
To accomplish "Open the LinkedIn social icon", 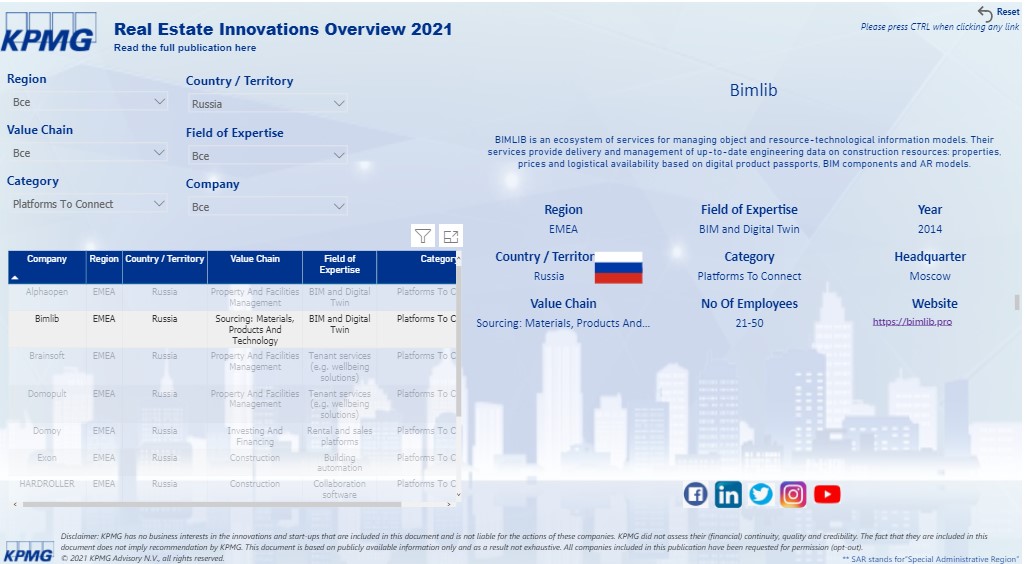I will 728,494.
